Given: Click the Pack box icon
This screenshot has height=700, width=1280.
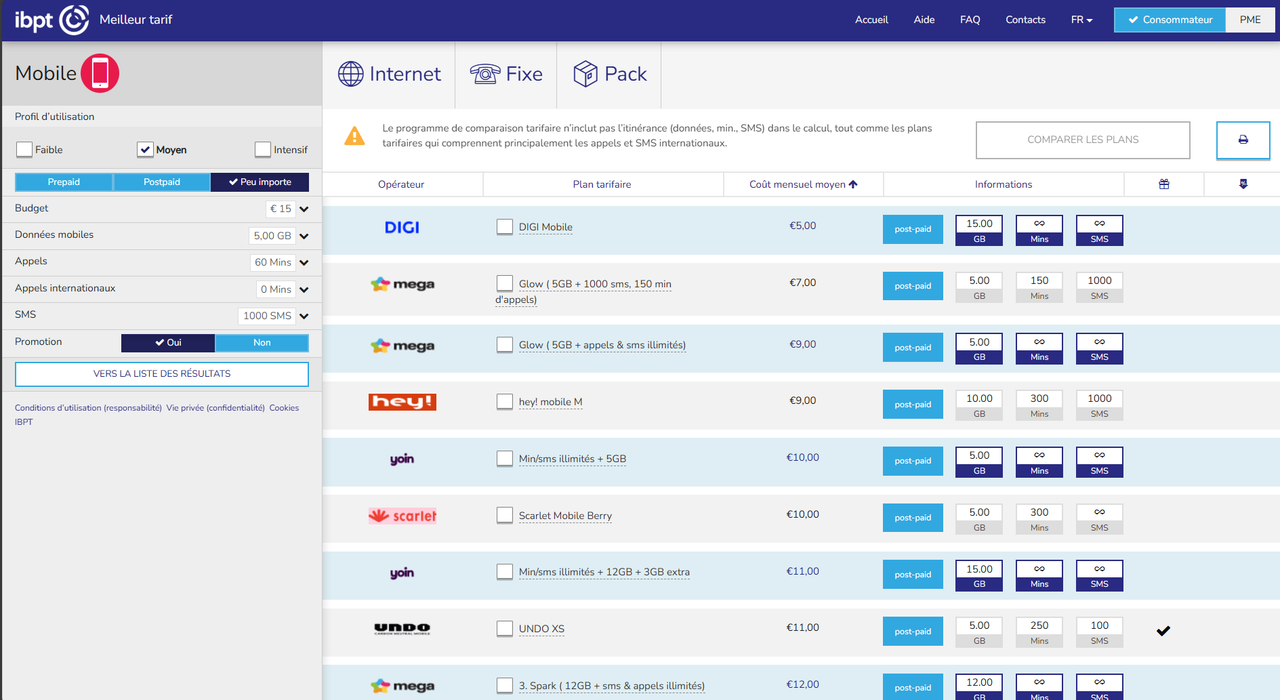Looking at the screenshot, I should click(x=585, y=74).
